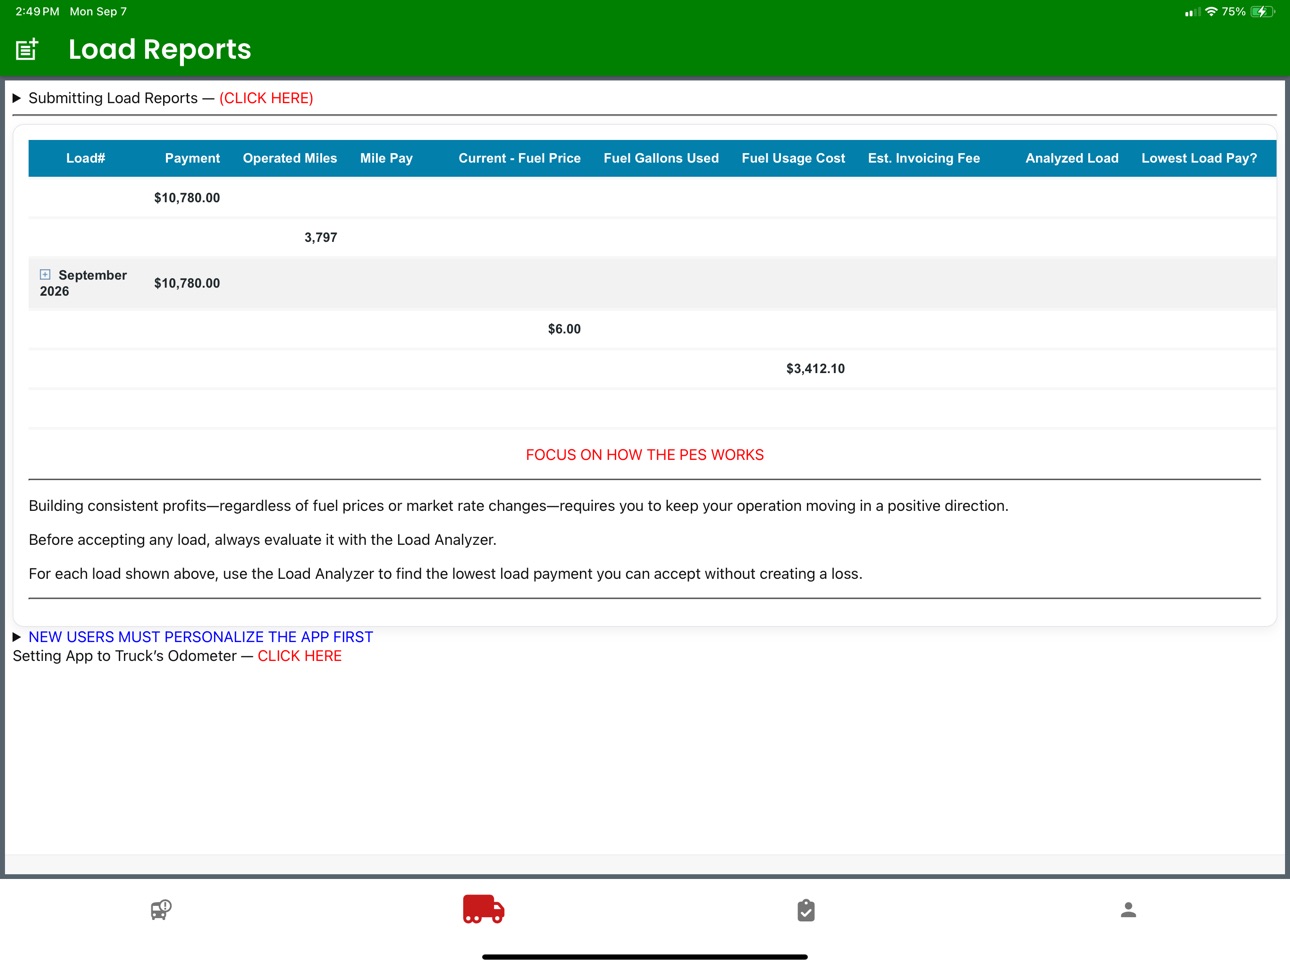Tap the 'Before accepting any load' sentence

(x=262, y=540)
